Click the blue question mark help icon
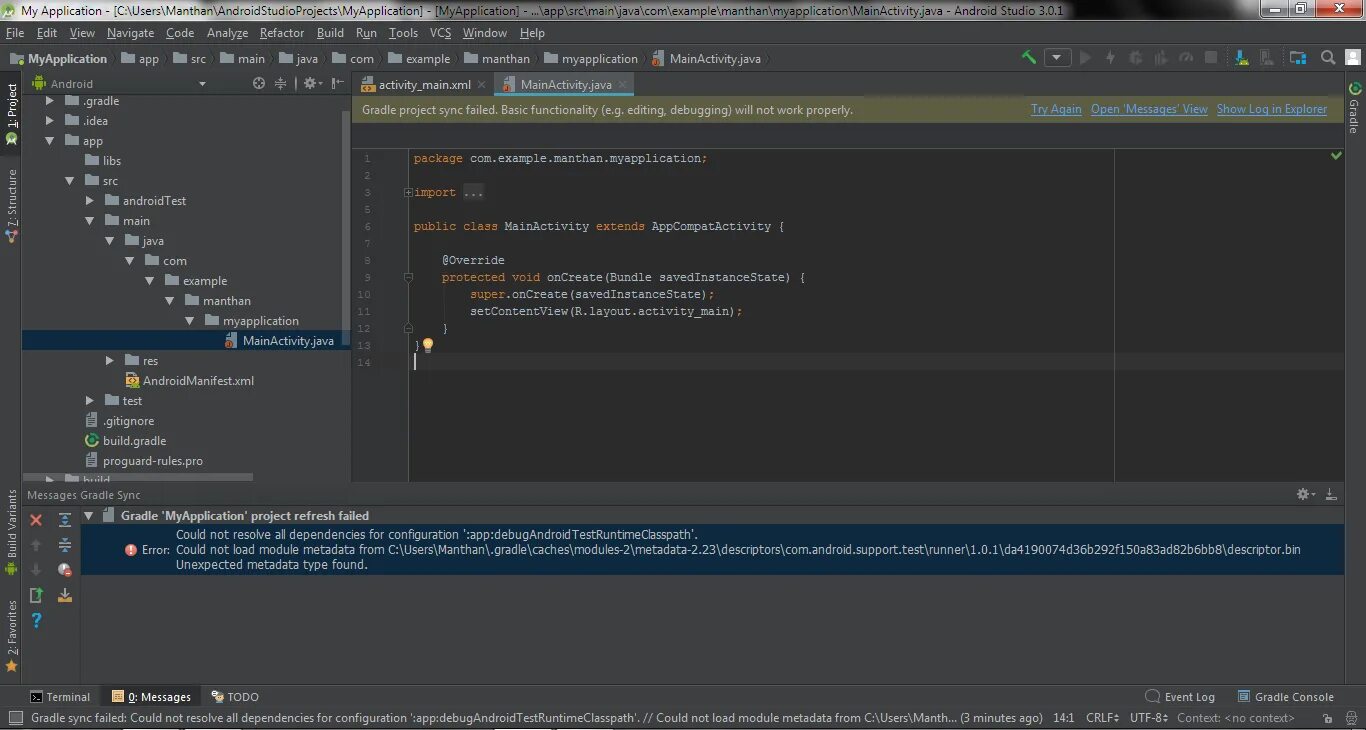Image resolution: width=1366 pixels, height=730 pixels. 36,620
